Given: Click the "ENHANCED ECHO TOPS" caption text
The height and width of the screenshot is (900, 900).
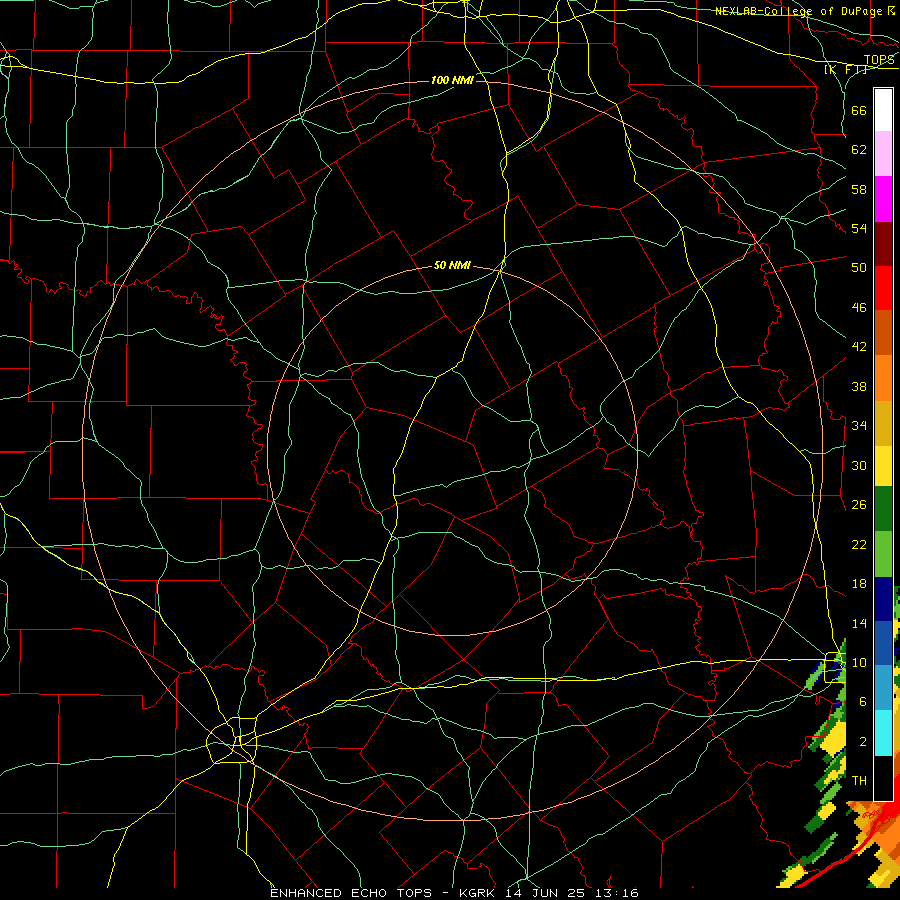Looking at the screenshot, I should pos(351,893).
